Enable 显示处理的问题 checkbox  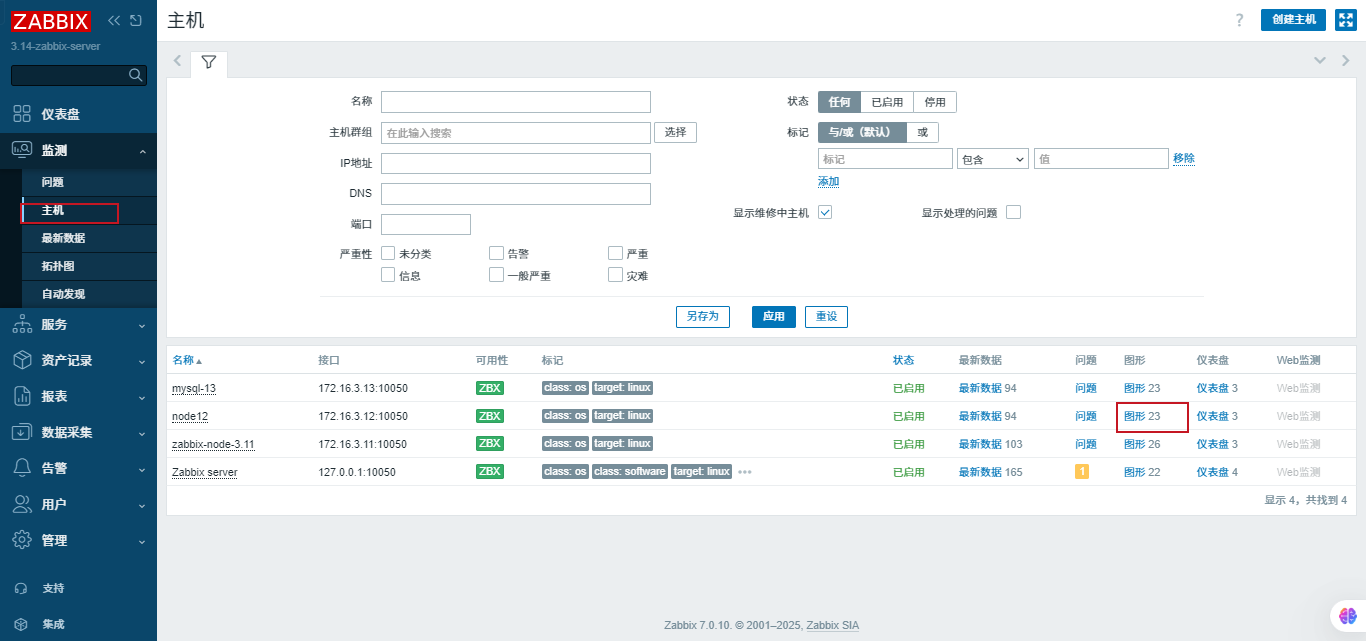(x=1013, y=212)
